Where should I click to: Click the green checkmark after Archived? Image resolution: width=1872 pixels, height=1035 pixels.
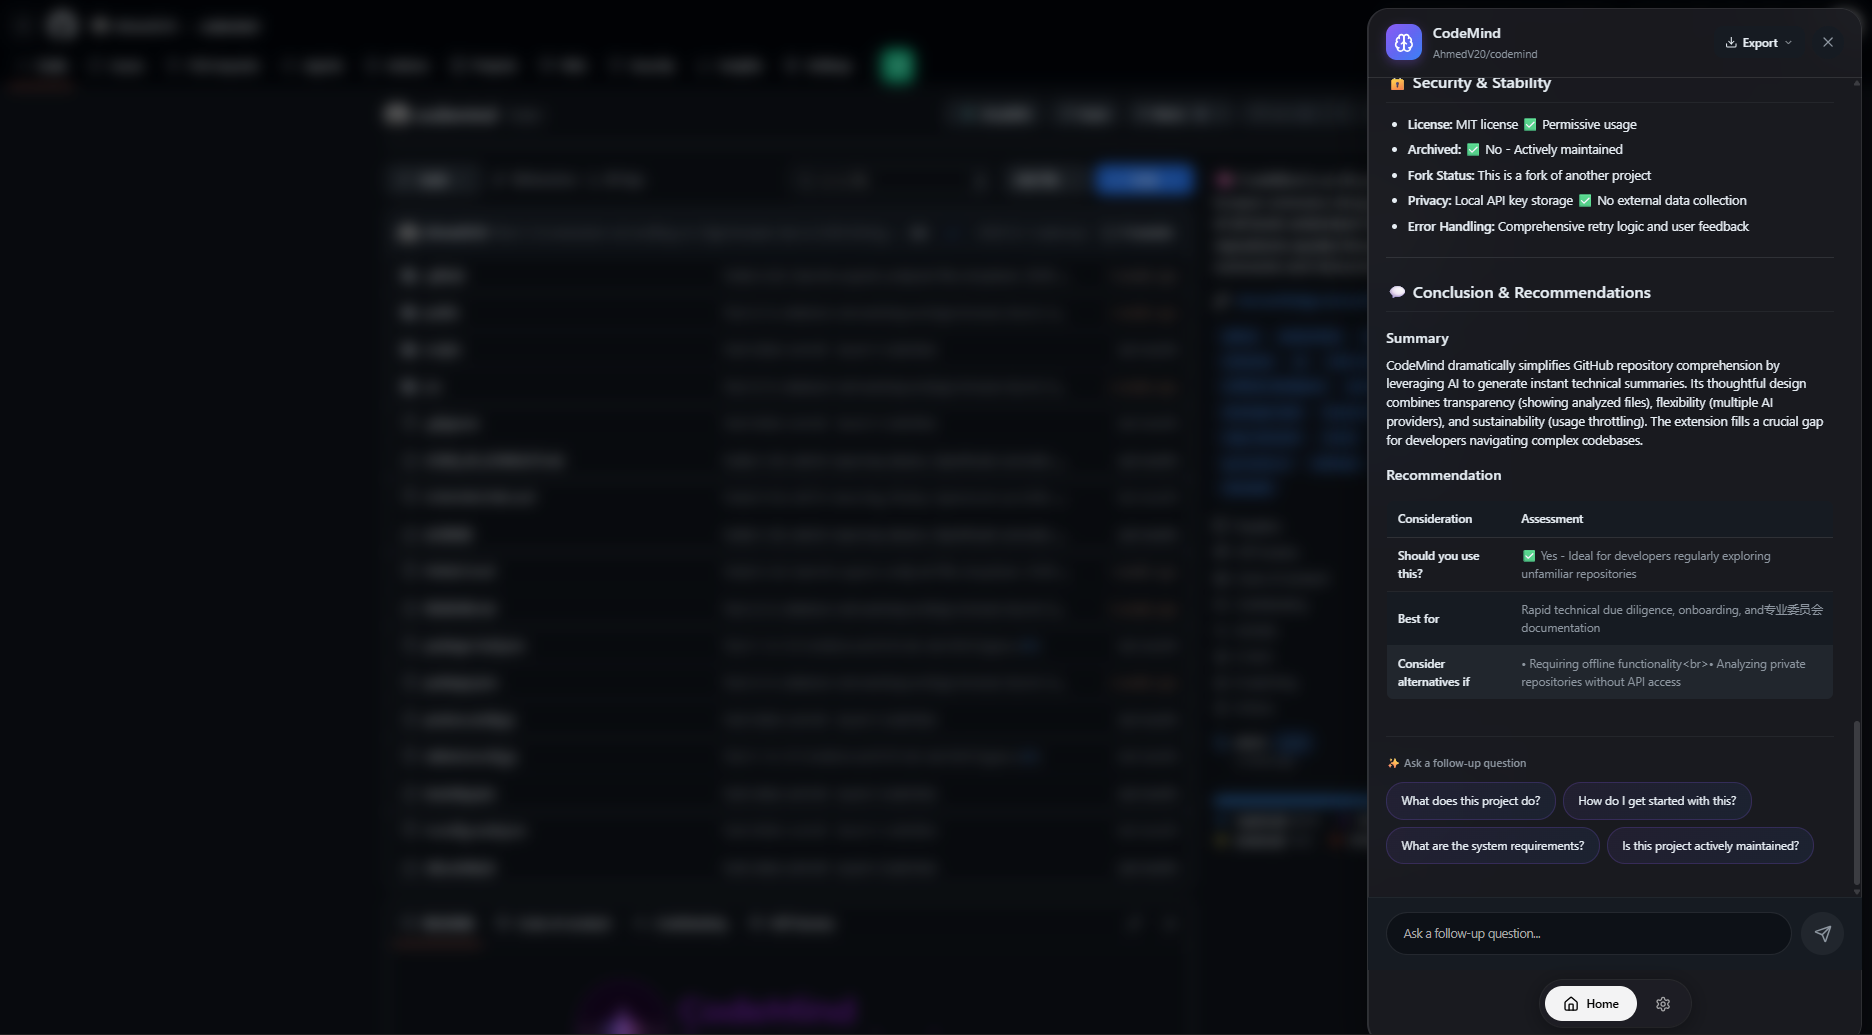pyautogui.click(x=1472, y=150)
